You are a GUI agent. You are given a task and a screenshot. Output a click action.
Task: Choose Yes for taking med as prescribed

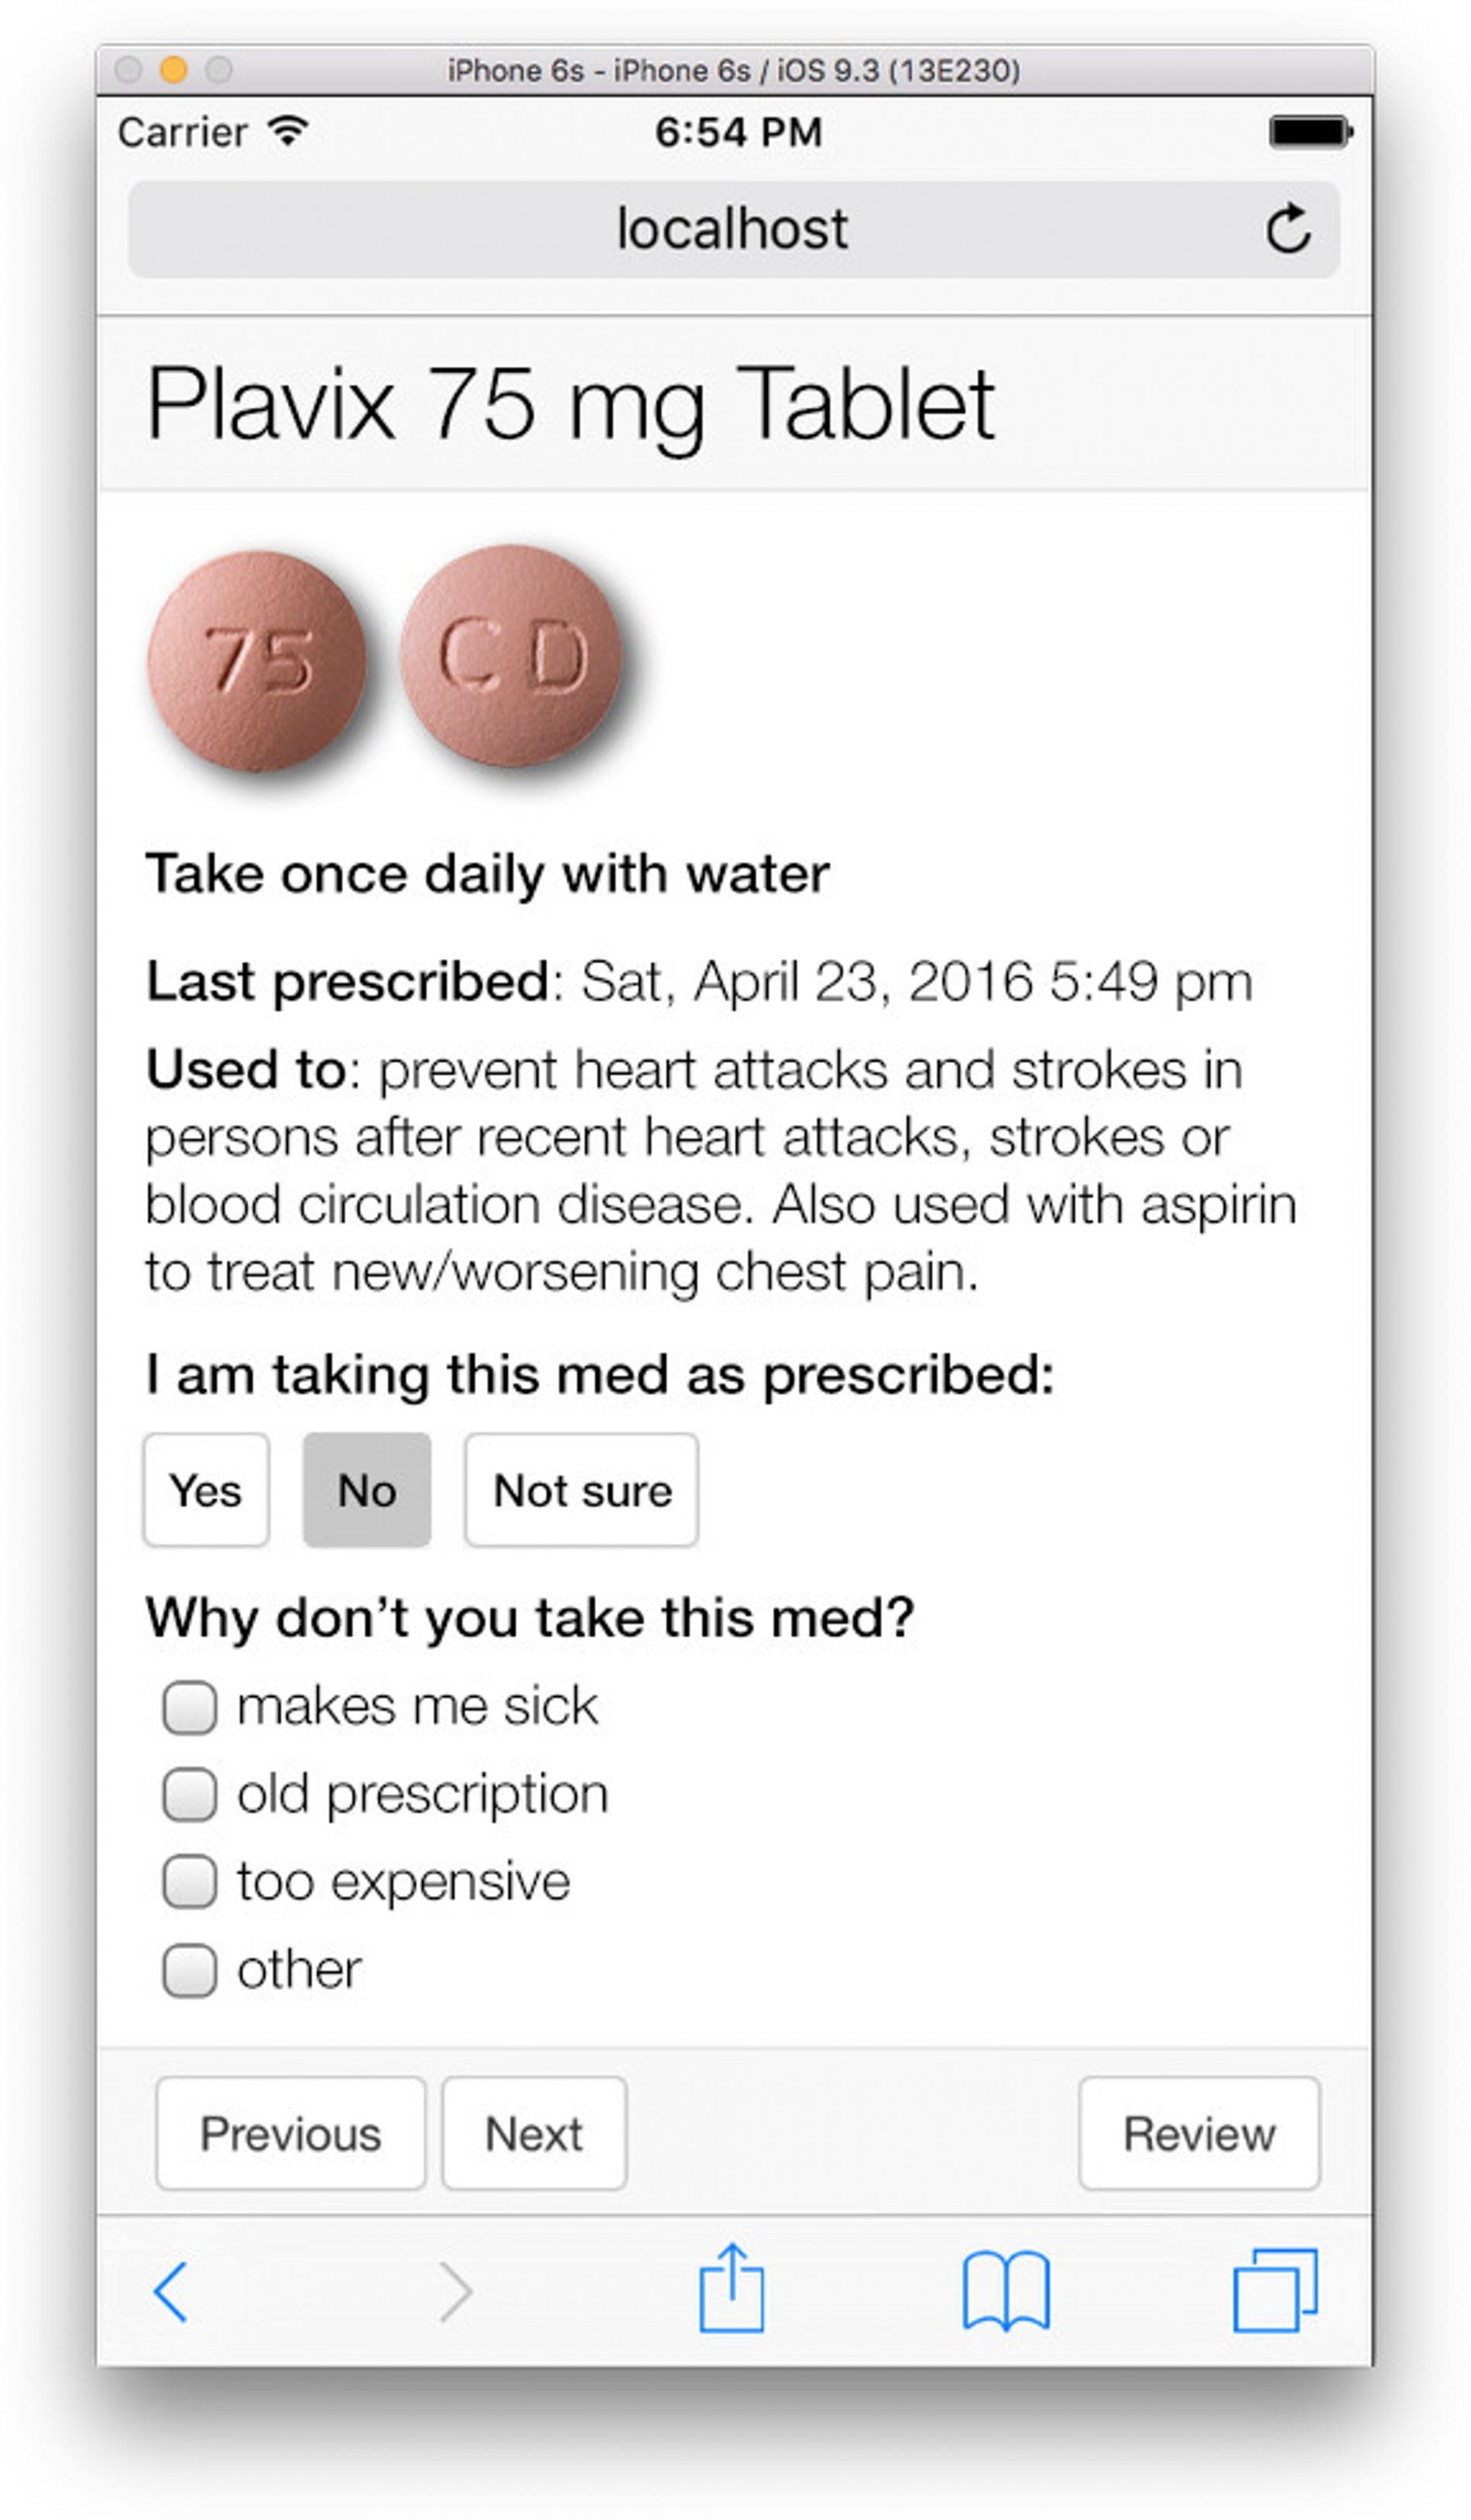(x=206, y=1490)
